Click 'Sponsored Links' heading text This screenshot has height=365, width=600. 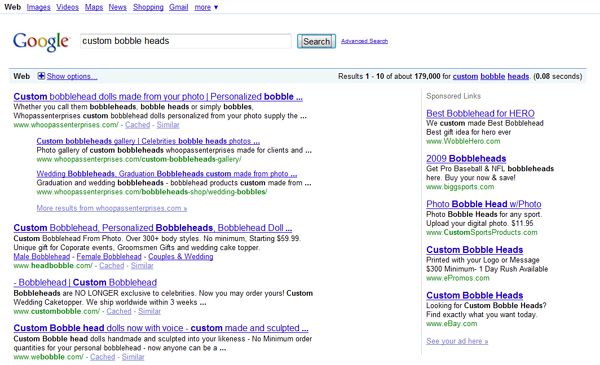point(453,96)
